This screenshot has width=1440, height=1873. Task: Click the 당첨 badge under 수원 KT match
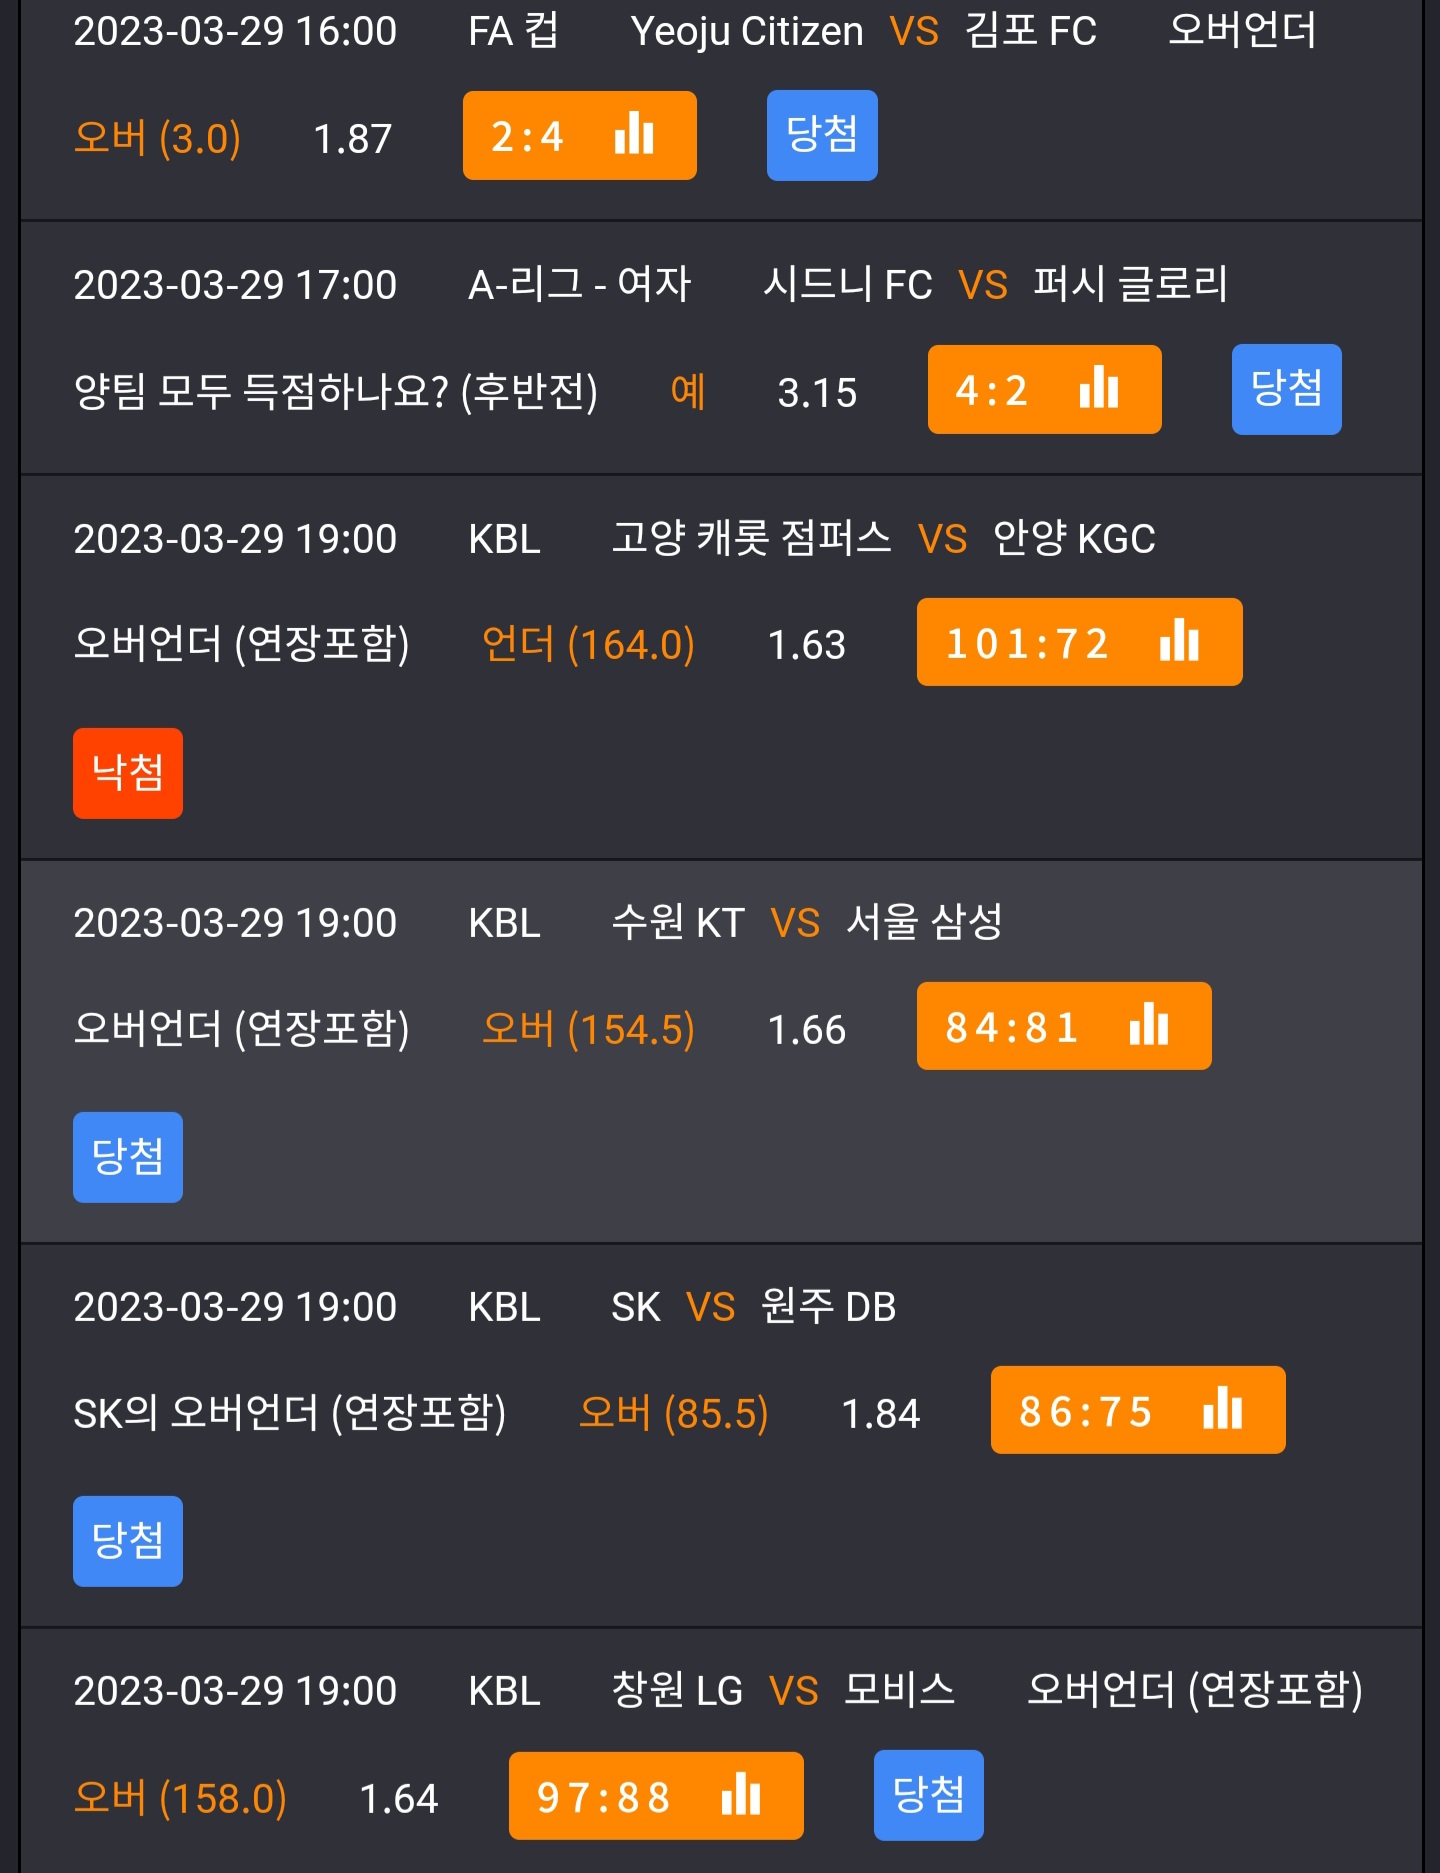click(128, 1157)
